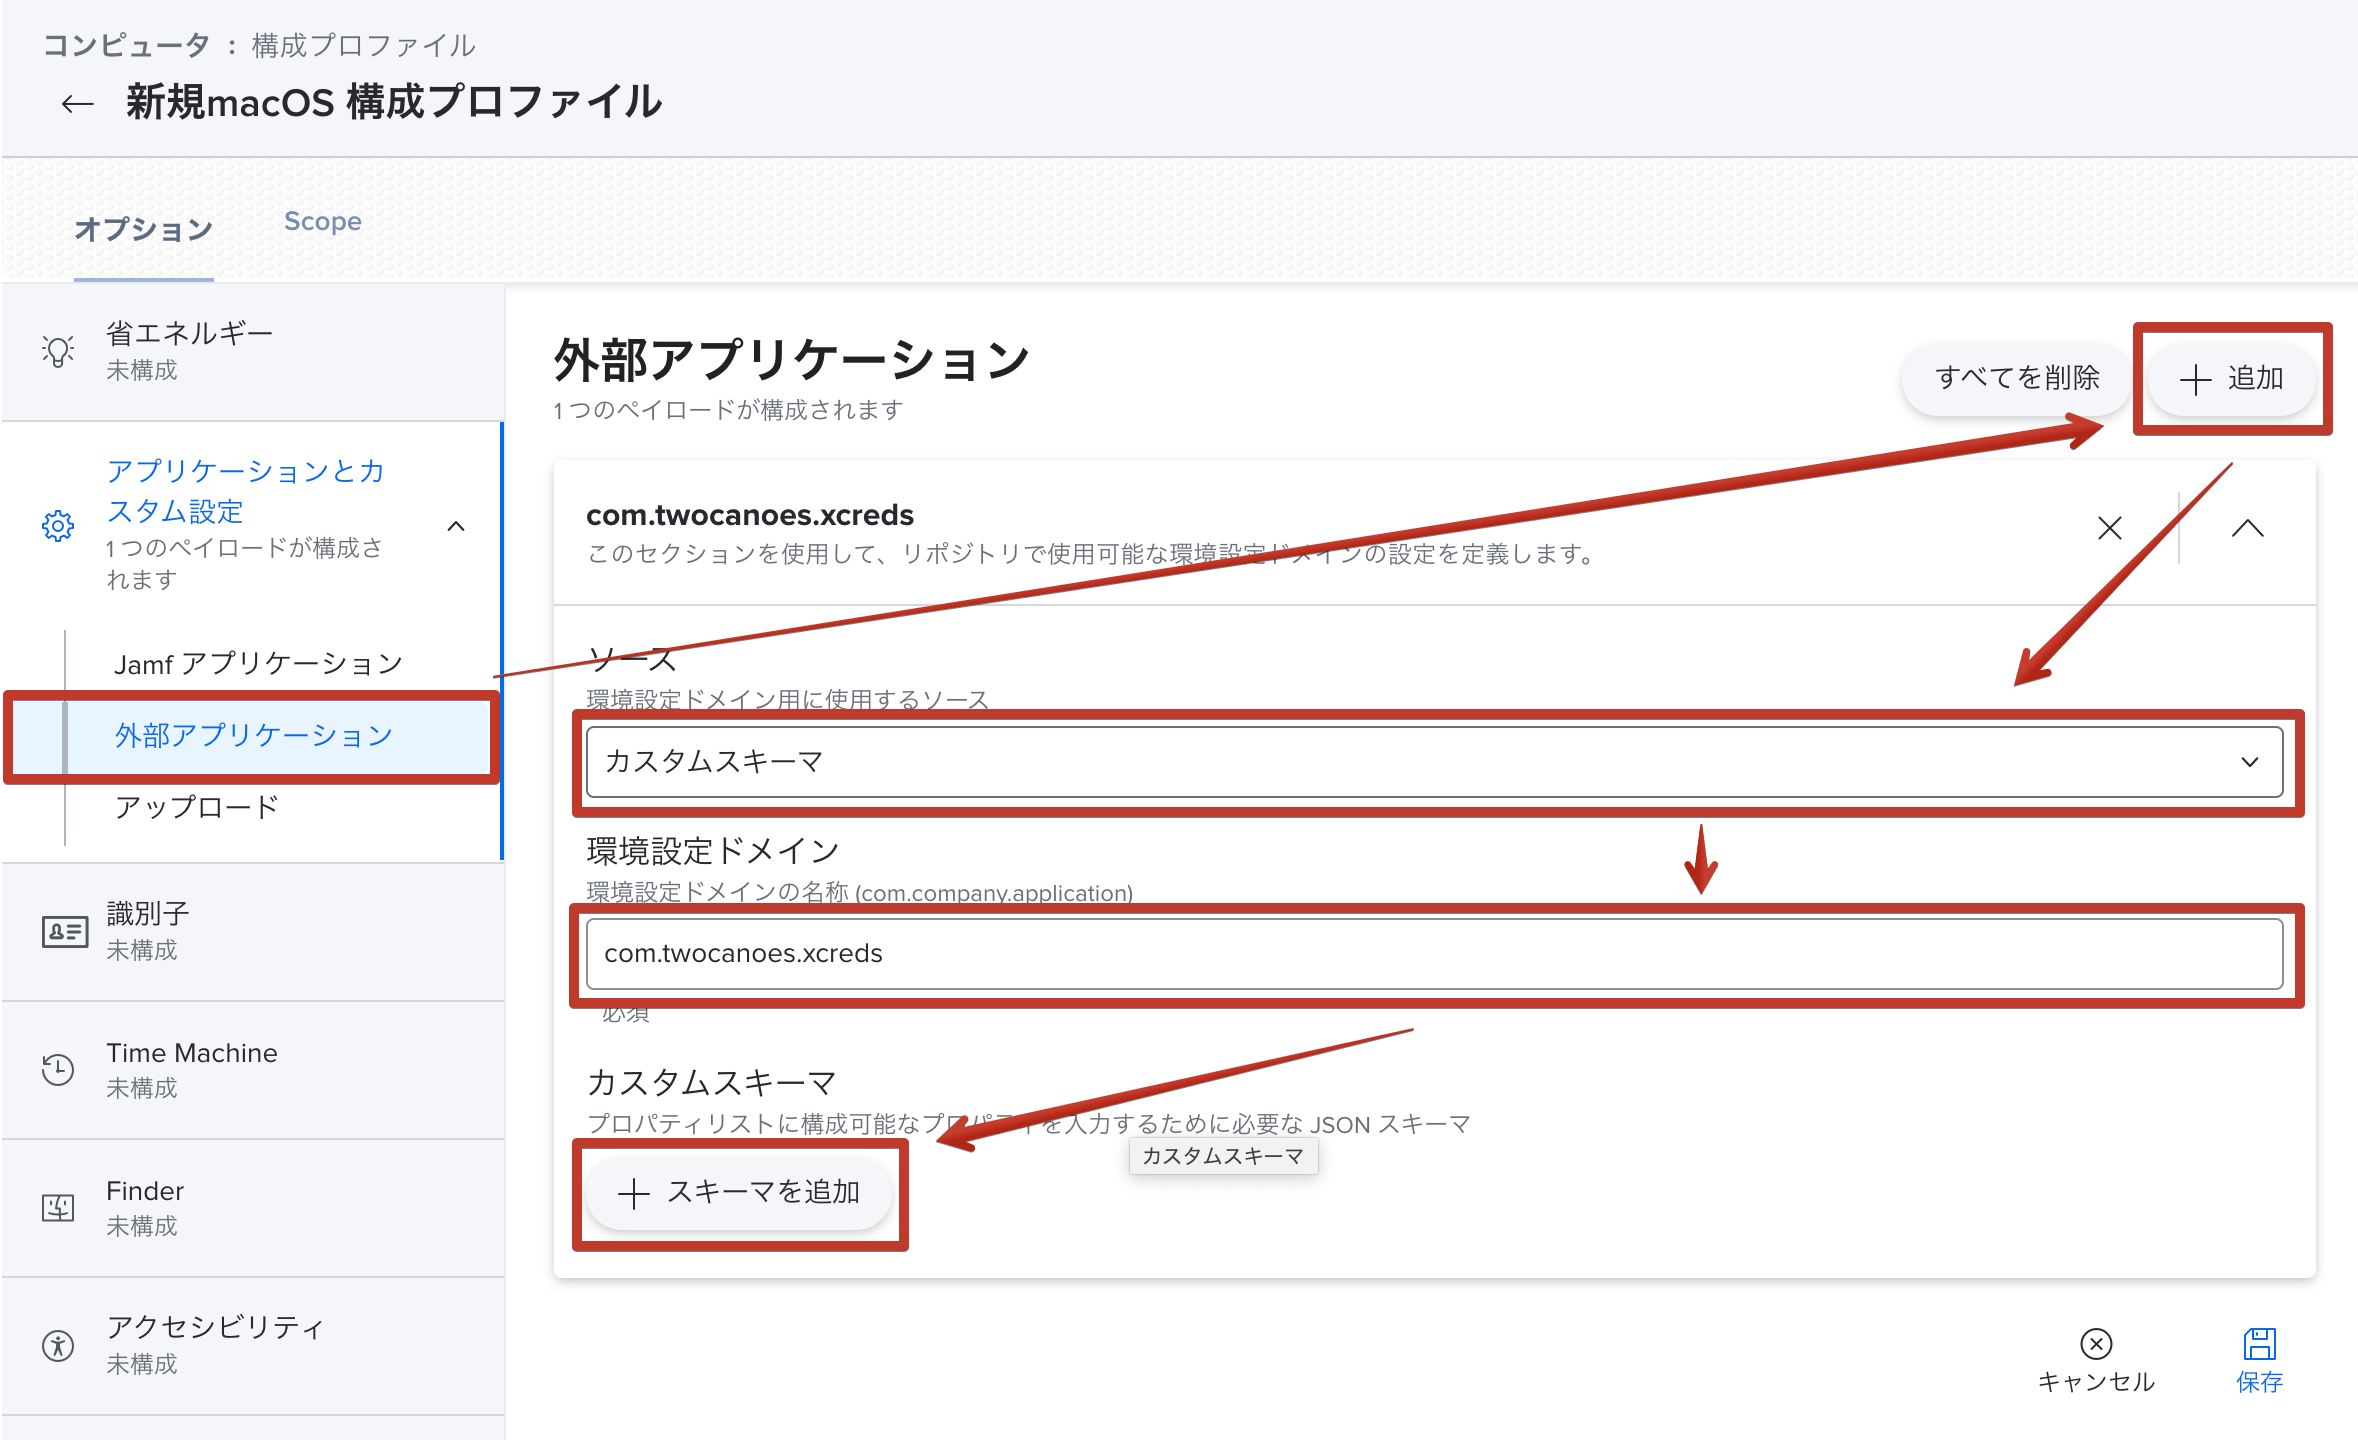2358x1440 pixels.
Task: Click the スキーマを追加 button
Action: (739, 1192)
